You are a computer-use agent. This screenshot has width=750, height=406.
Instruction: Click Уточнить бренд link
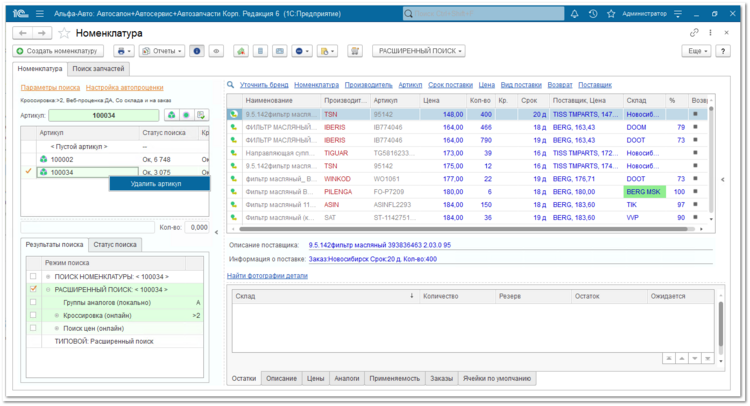pyautogui.click(x=264, y=85)
